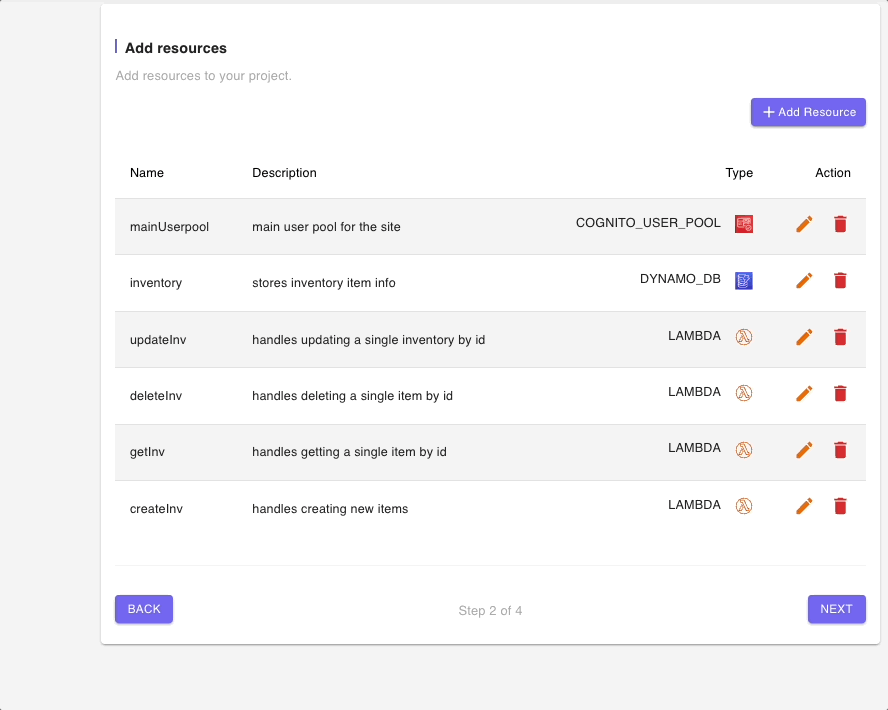Click 'stores inventory item info' description

click(324, 283)
